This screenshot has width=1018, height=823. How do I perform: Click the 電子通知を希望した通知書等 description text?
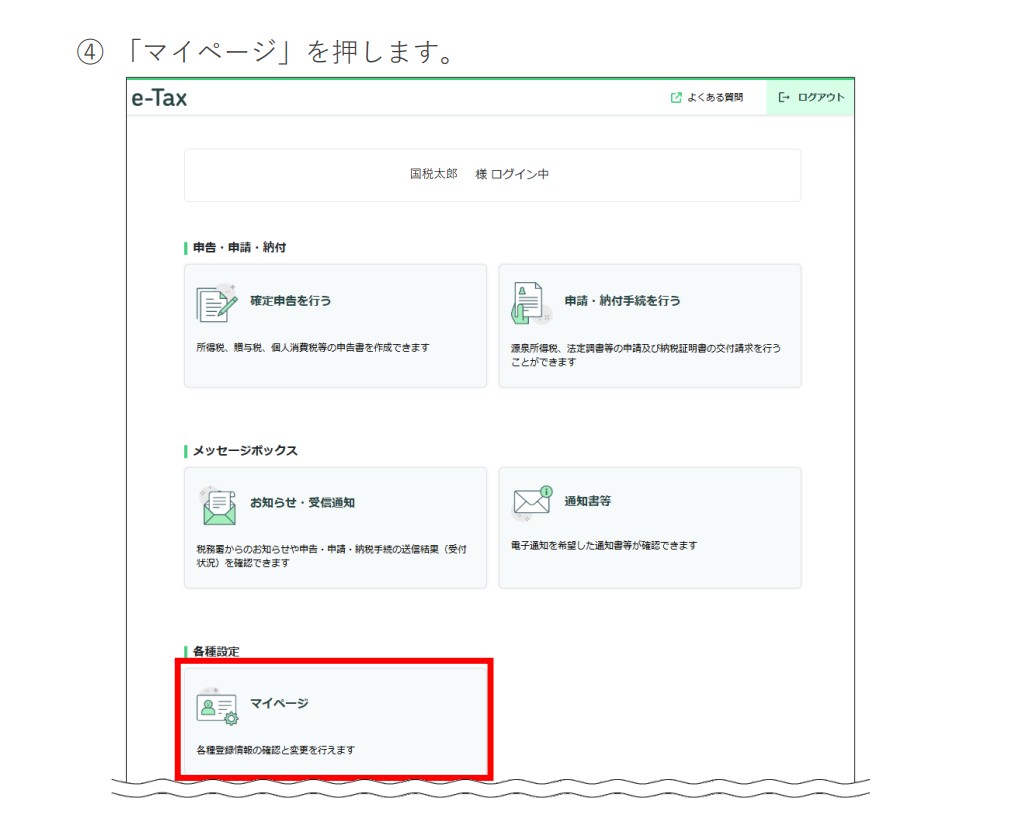604,545
